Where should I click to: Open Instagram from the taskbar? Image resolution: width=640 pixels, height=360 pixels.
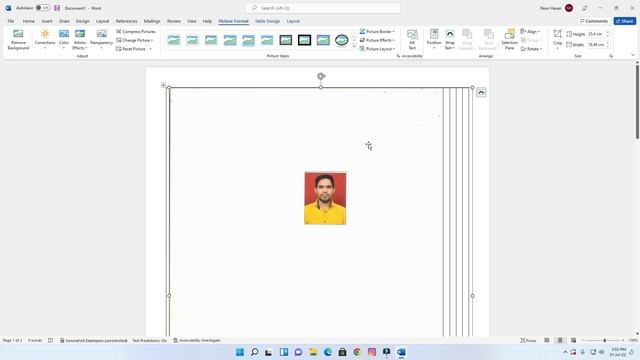coord(372,352)
